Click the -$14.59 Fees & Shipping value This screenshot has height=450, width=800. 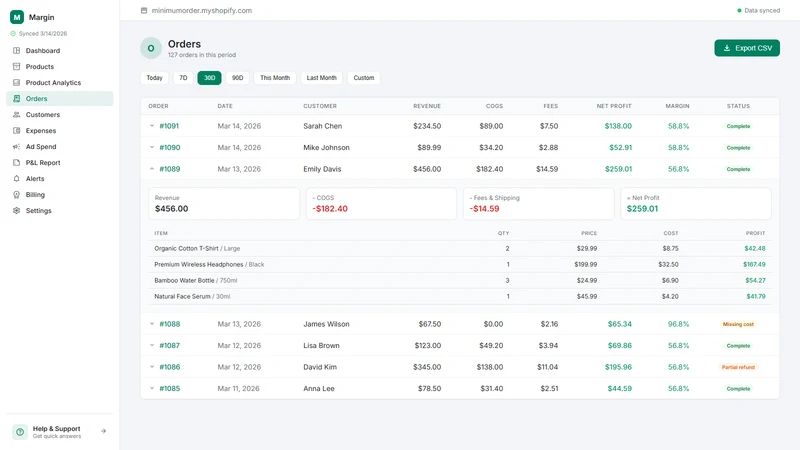484,209
